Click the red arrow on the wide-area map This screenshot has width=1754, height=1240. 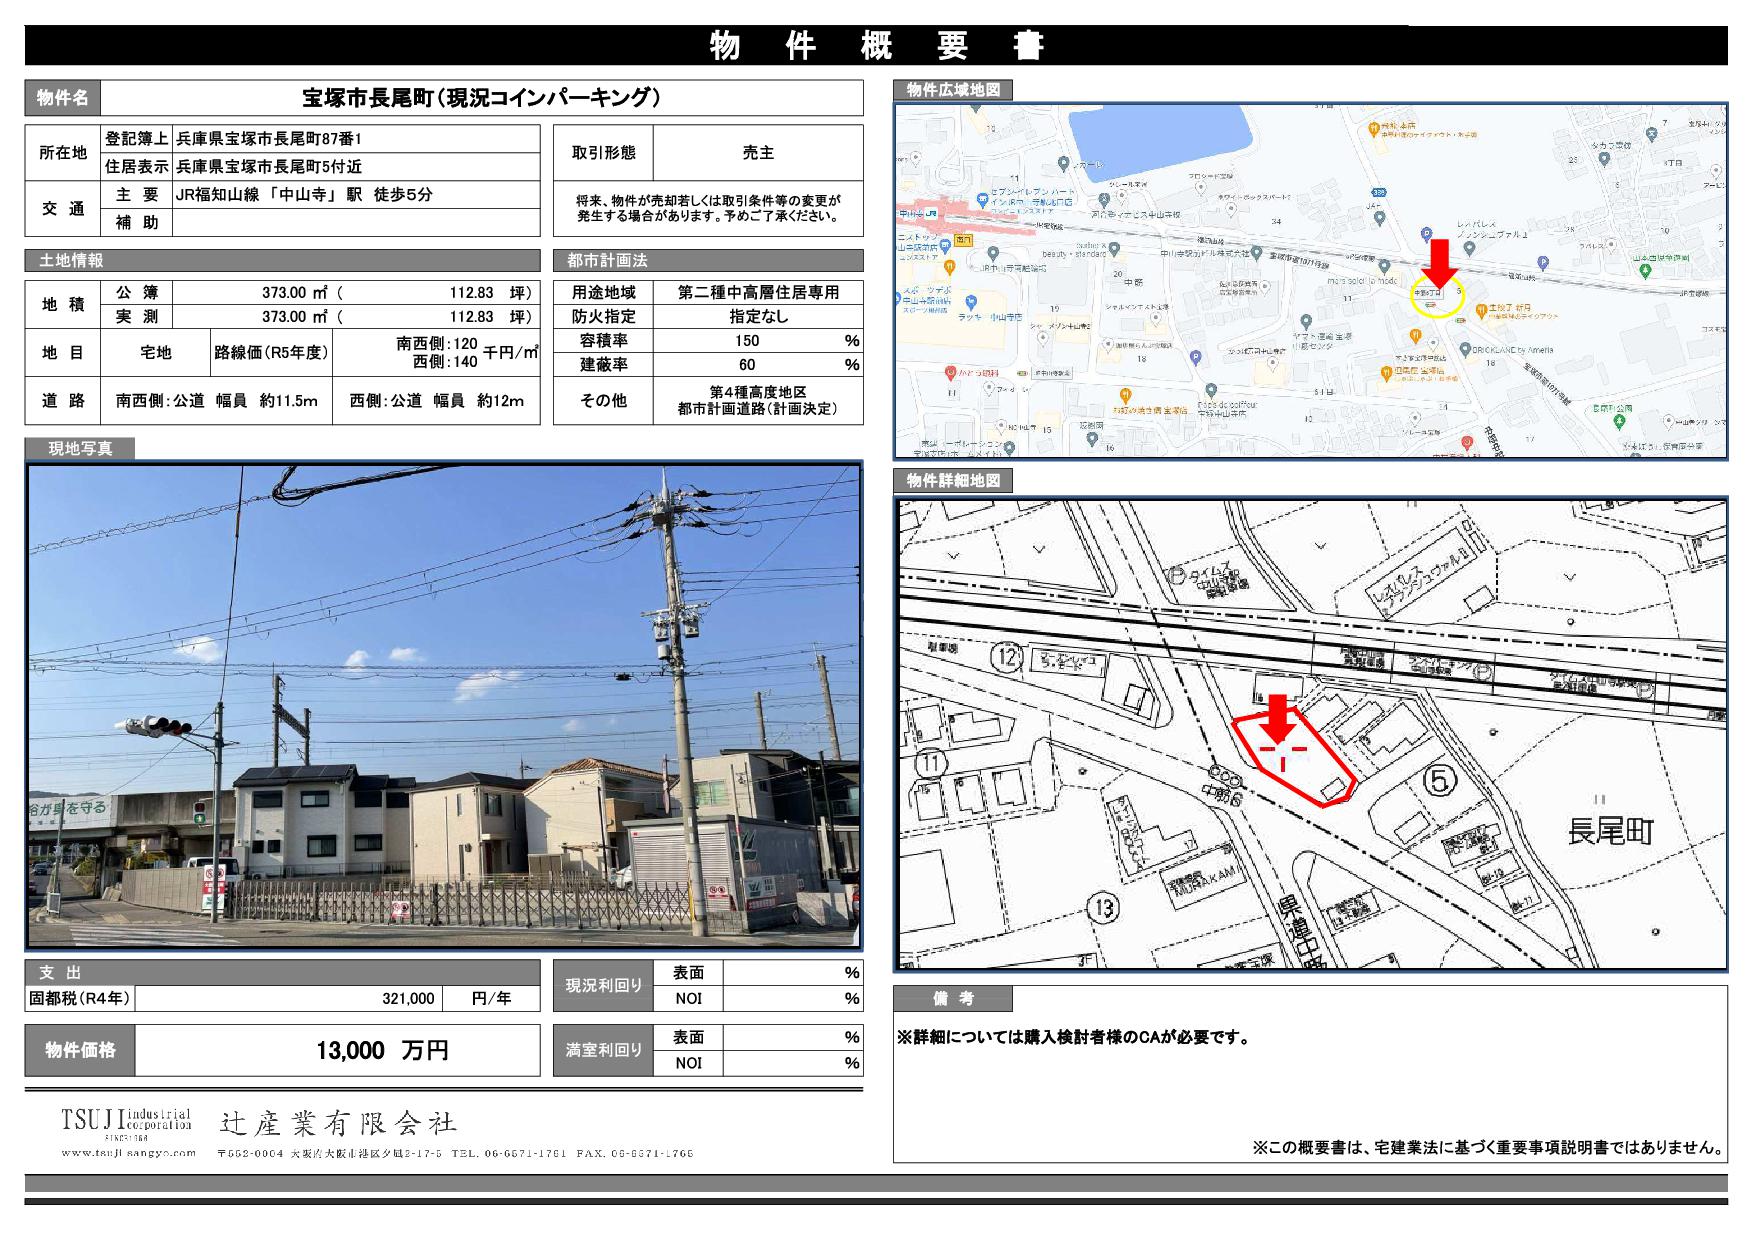point(1440,262)
